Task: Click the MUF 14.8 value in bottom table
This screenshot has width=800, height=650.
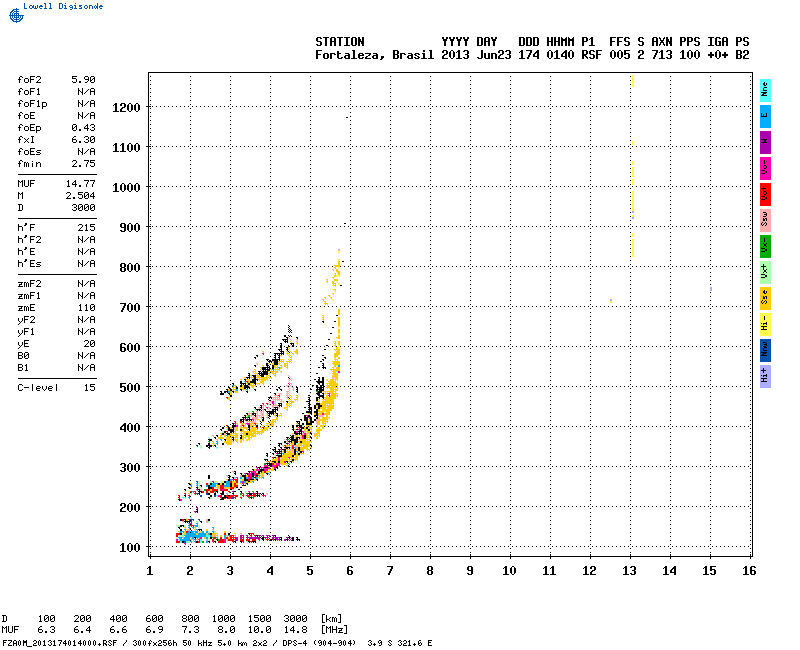Action: click(x=295, y=630)
